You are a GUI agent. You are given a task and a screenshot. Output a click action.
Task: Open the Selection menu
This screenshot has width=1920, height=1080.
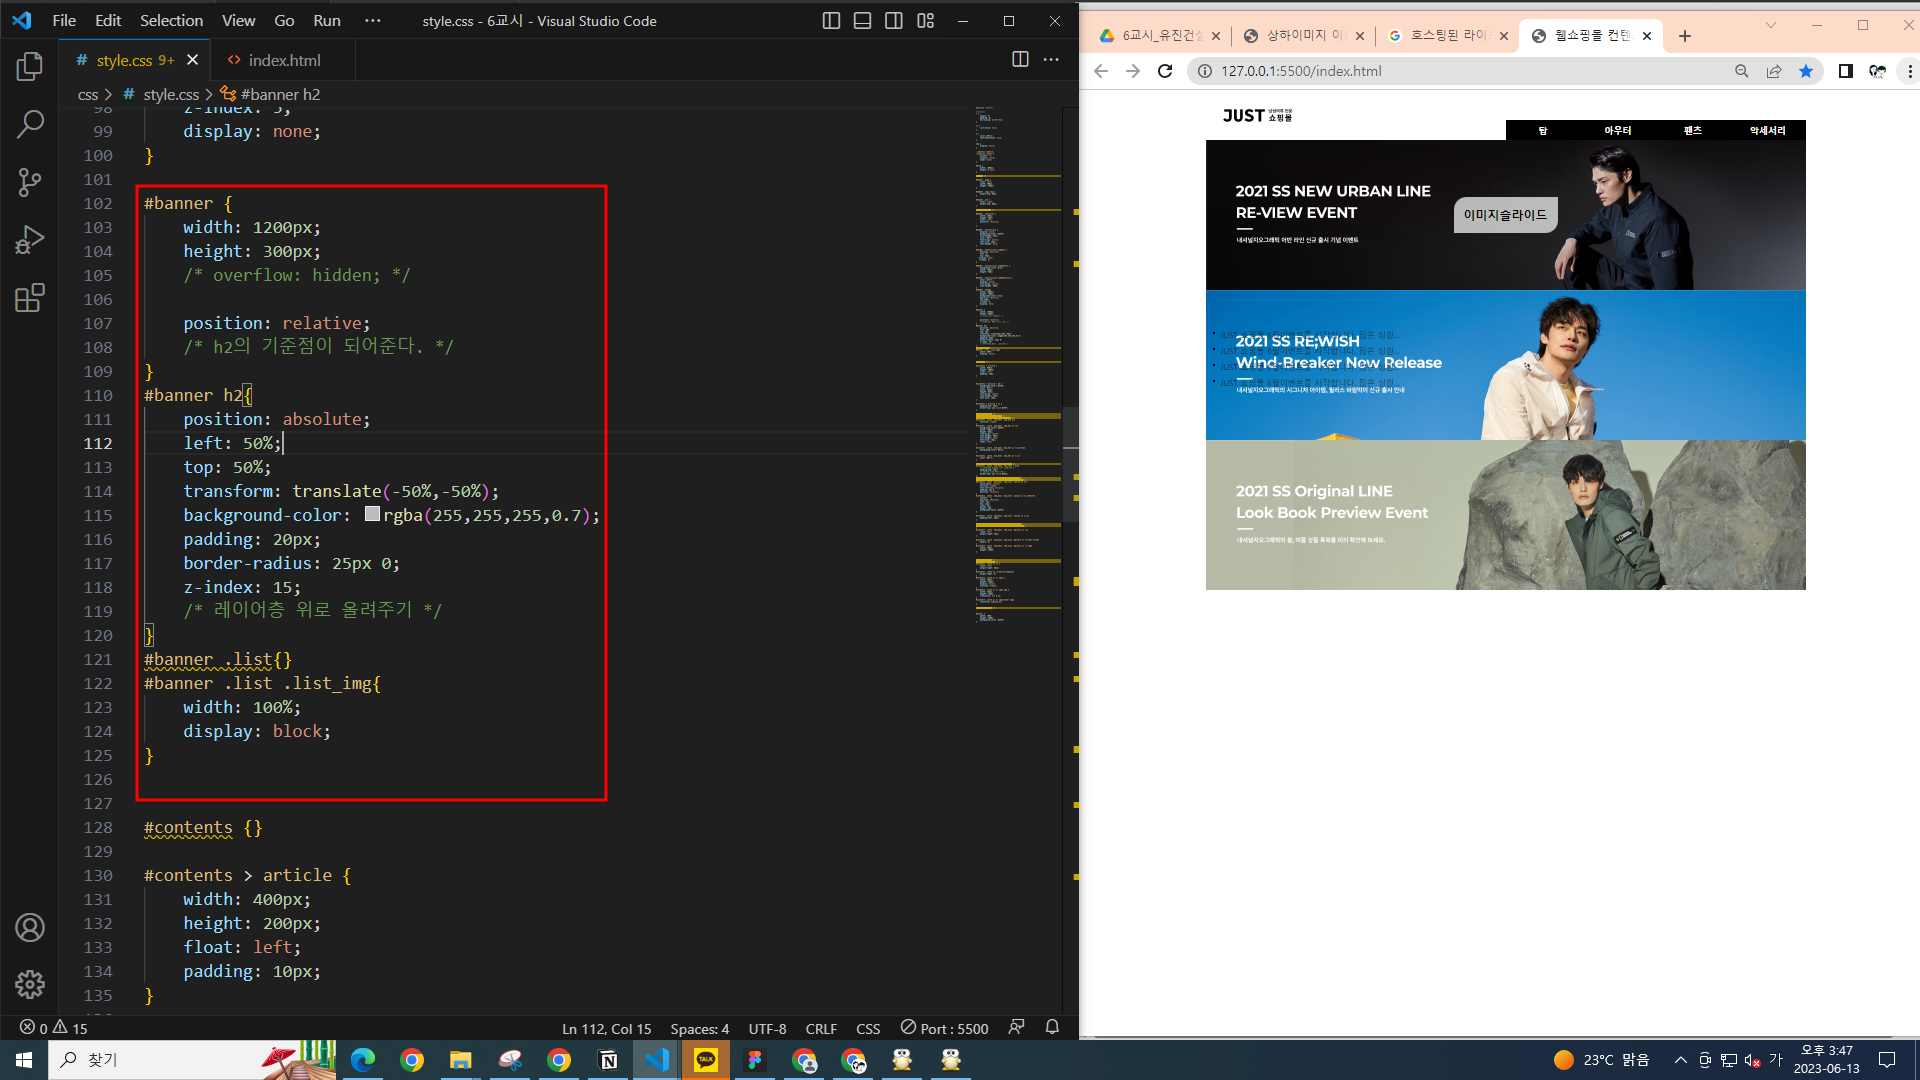tap(171, 21)
